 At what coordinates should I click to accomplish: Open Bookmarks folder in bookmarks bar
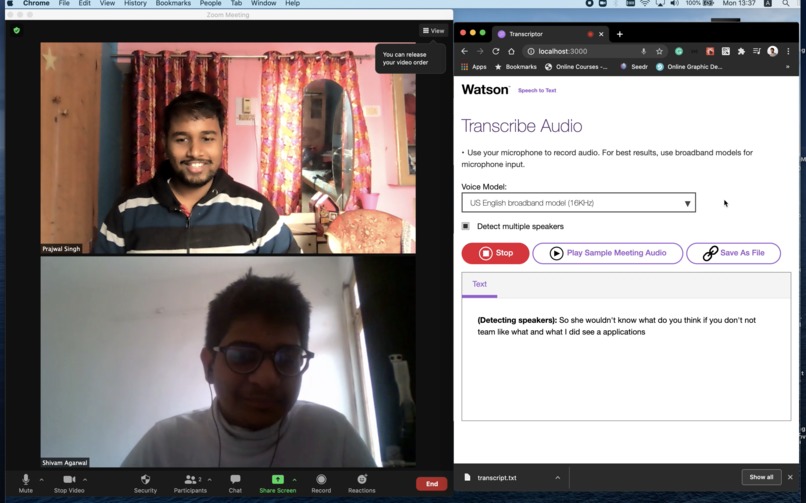coord(516,67)
